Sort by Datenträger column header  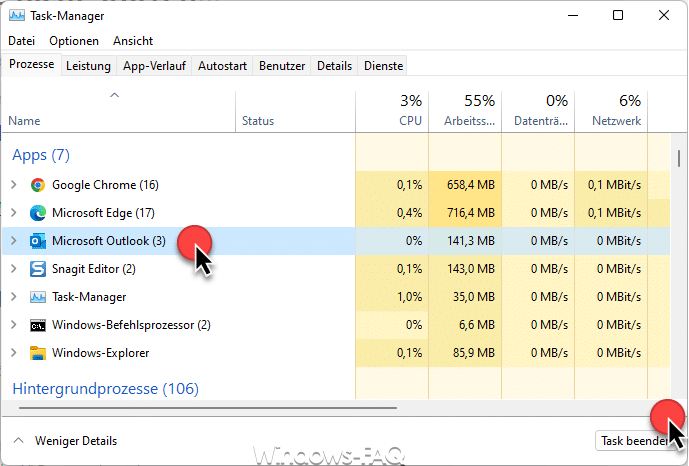coord(538,112)
